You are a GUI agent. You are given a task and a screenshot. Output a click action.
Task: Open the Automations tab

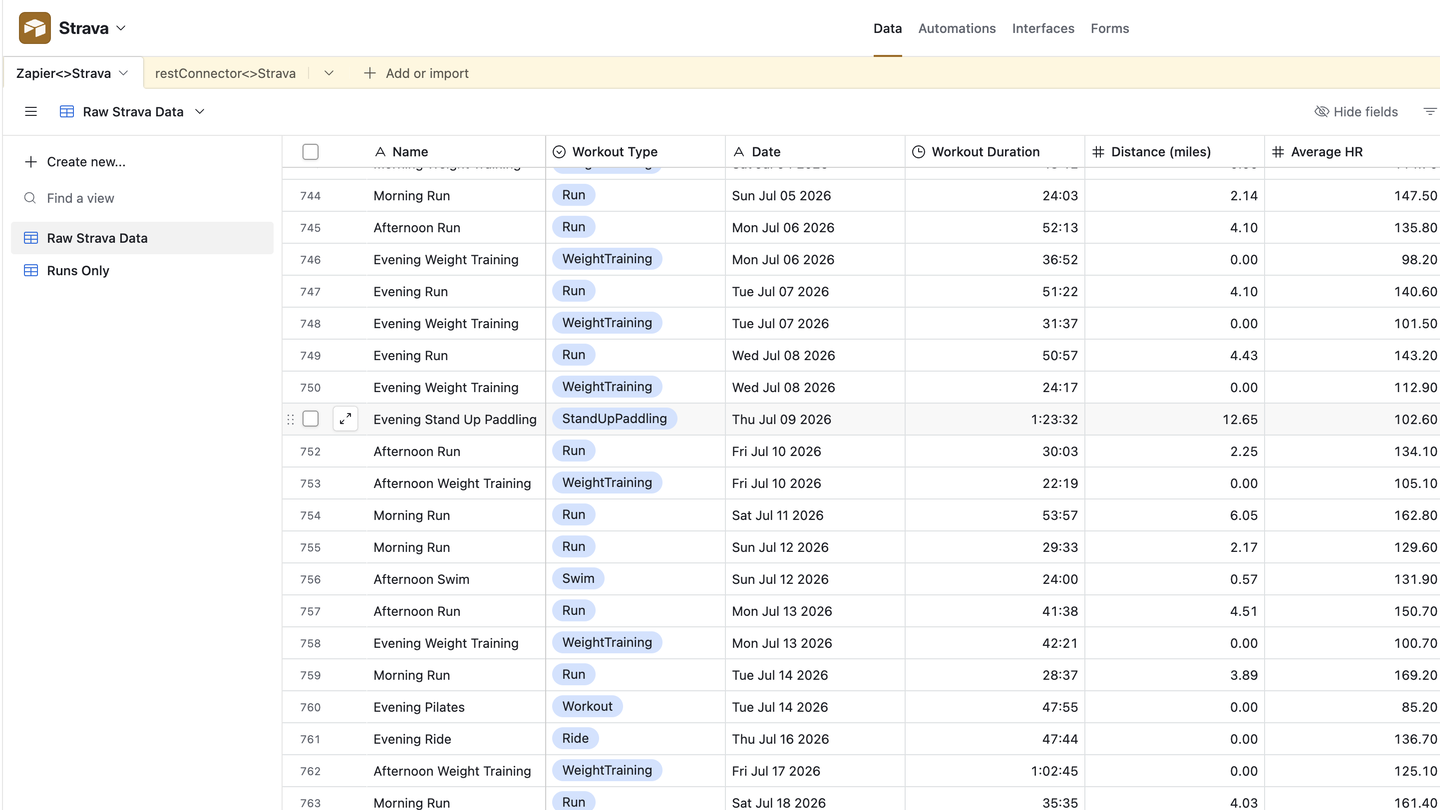pyautogui.click(x=957, y=28)
